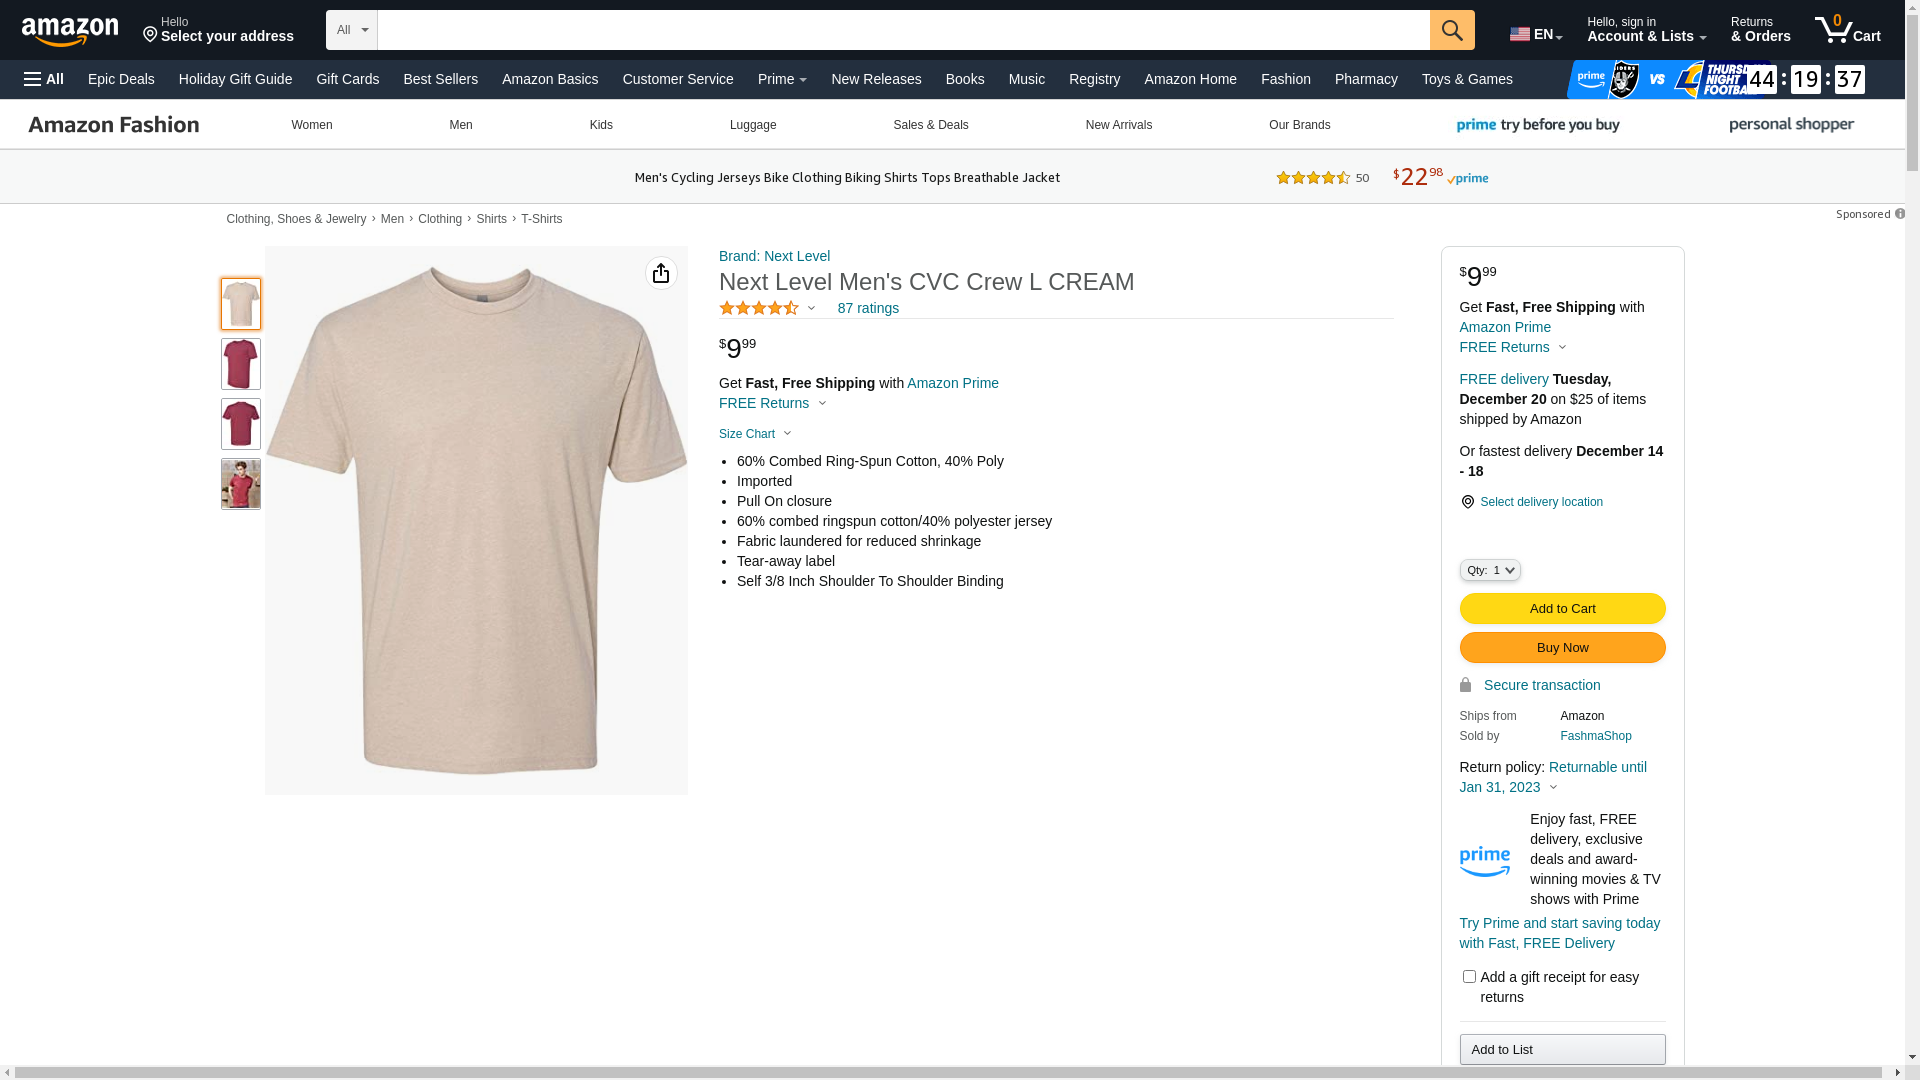This screenshot has height=1080, width=1920.
Task: Click the Sponsored info icon
Action: coord(1900,214)
